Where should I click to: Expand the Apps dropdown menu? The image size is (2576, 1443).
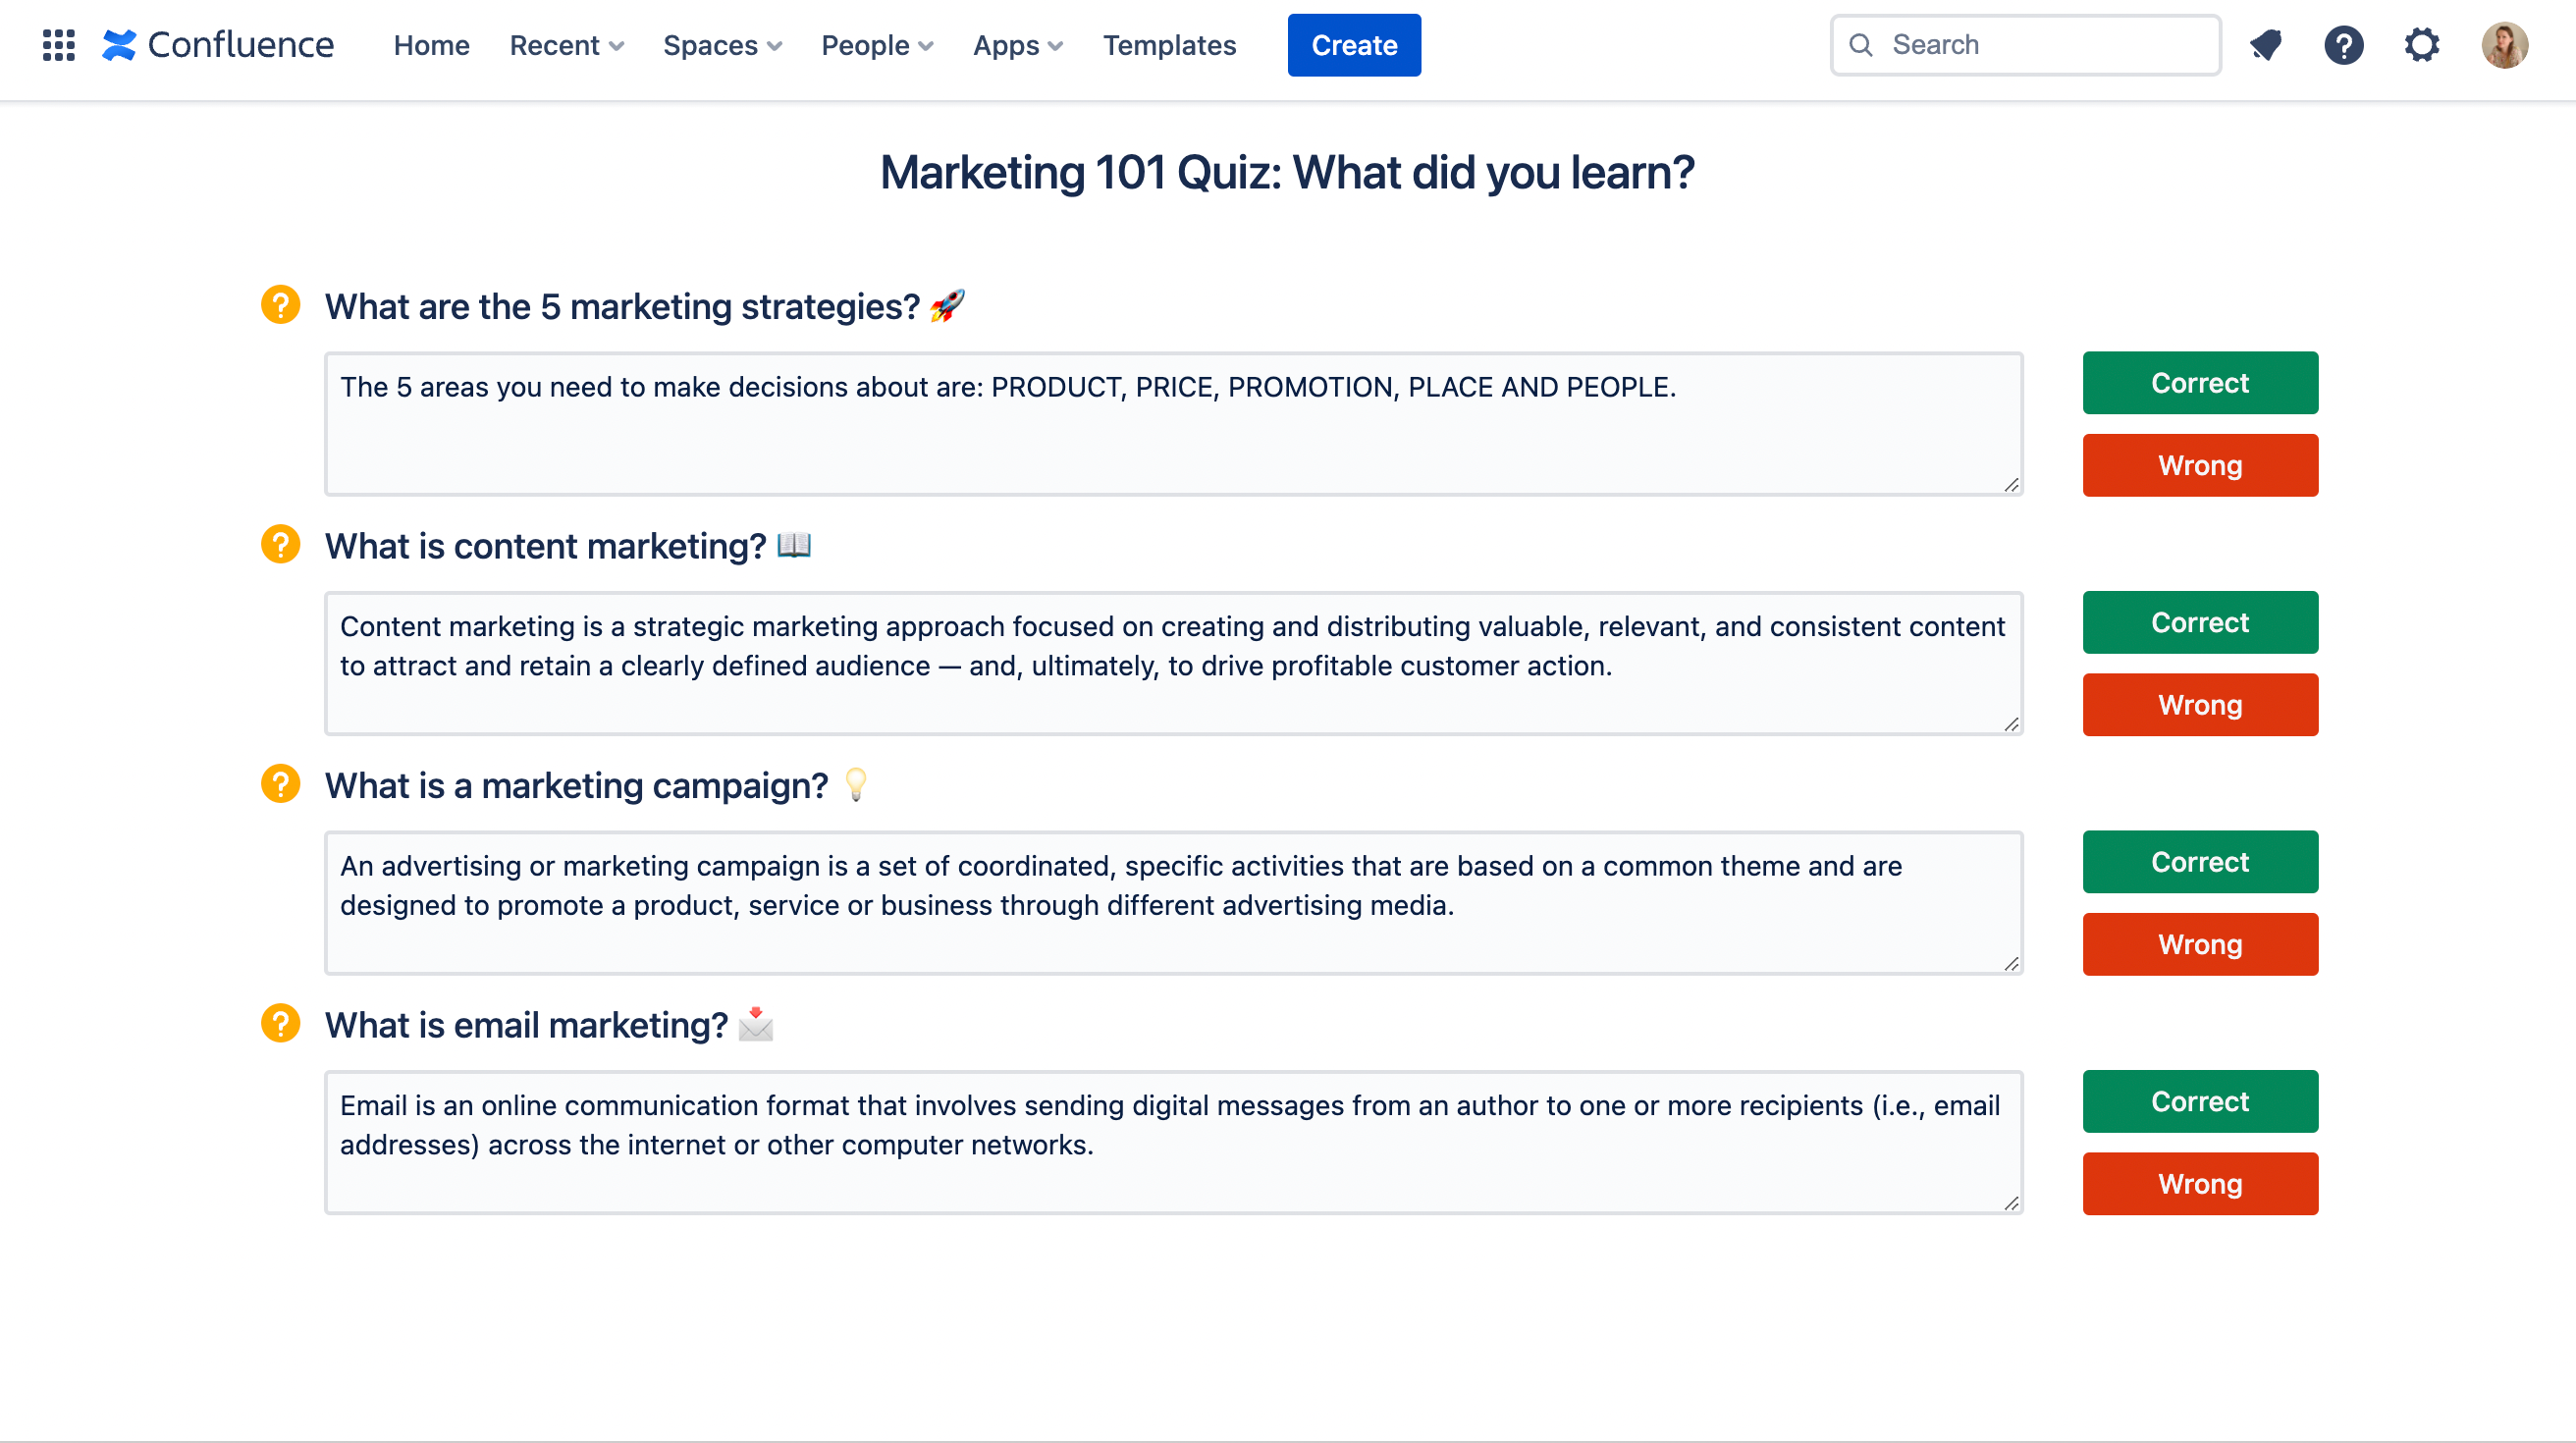tap(1018, 45)
